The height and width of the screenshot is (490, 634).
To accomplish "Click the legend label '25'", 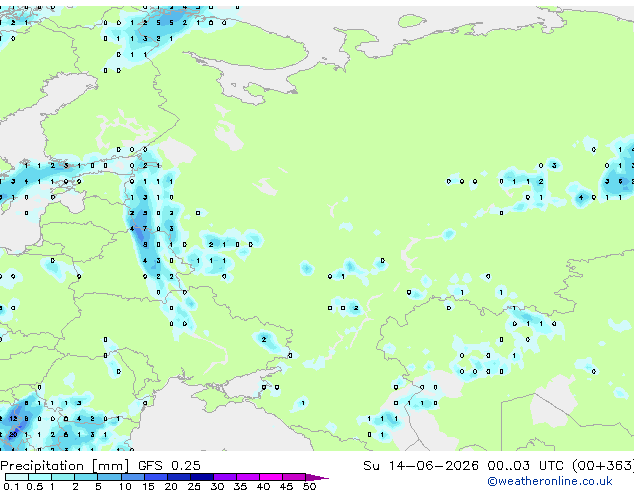I will (194, 486).
